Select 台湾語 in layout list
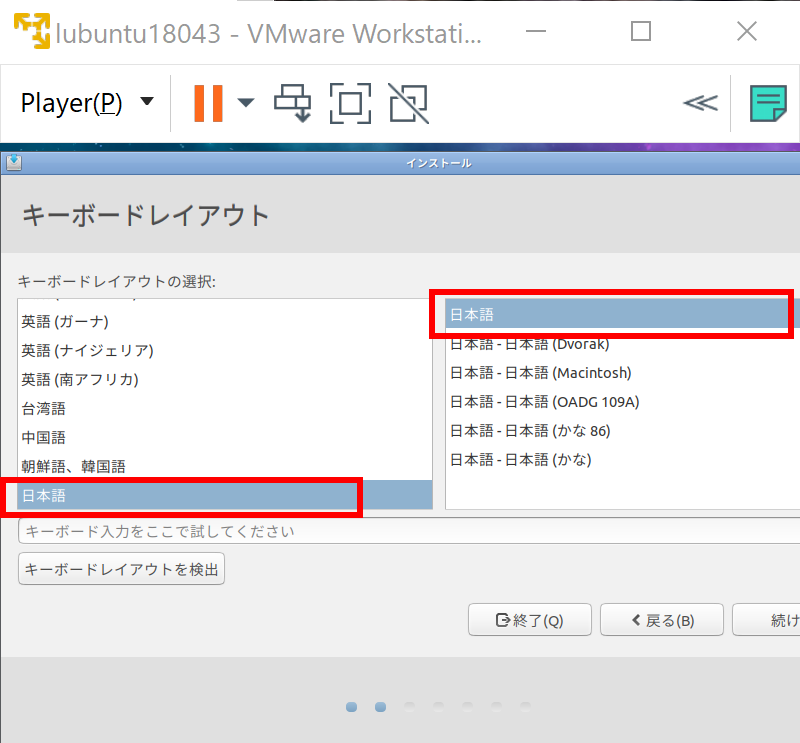The width and height of the screenshot is (800, 743). [x=224, y=409]
